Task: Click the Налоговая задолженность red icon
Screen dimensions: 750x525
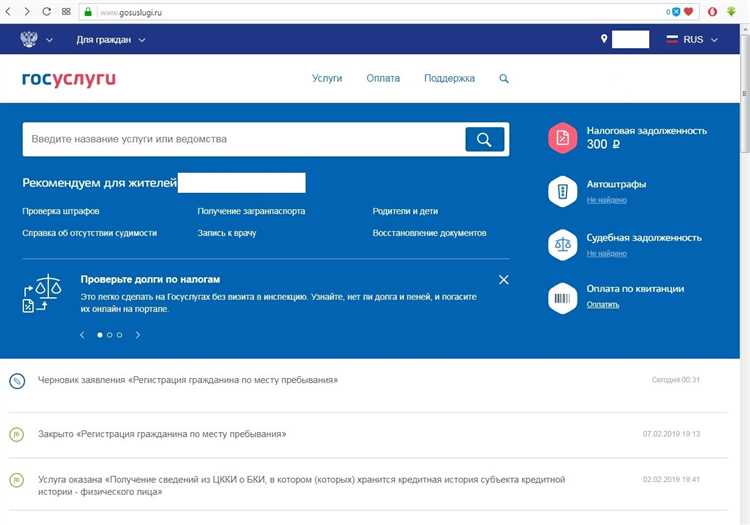Action: pos(562,138)
